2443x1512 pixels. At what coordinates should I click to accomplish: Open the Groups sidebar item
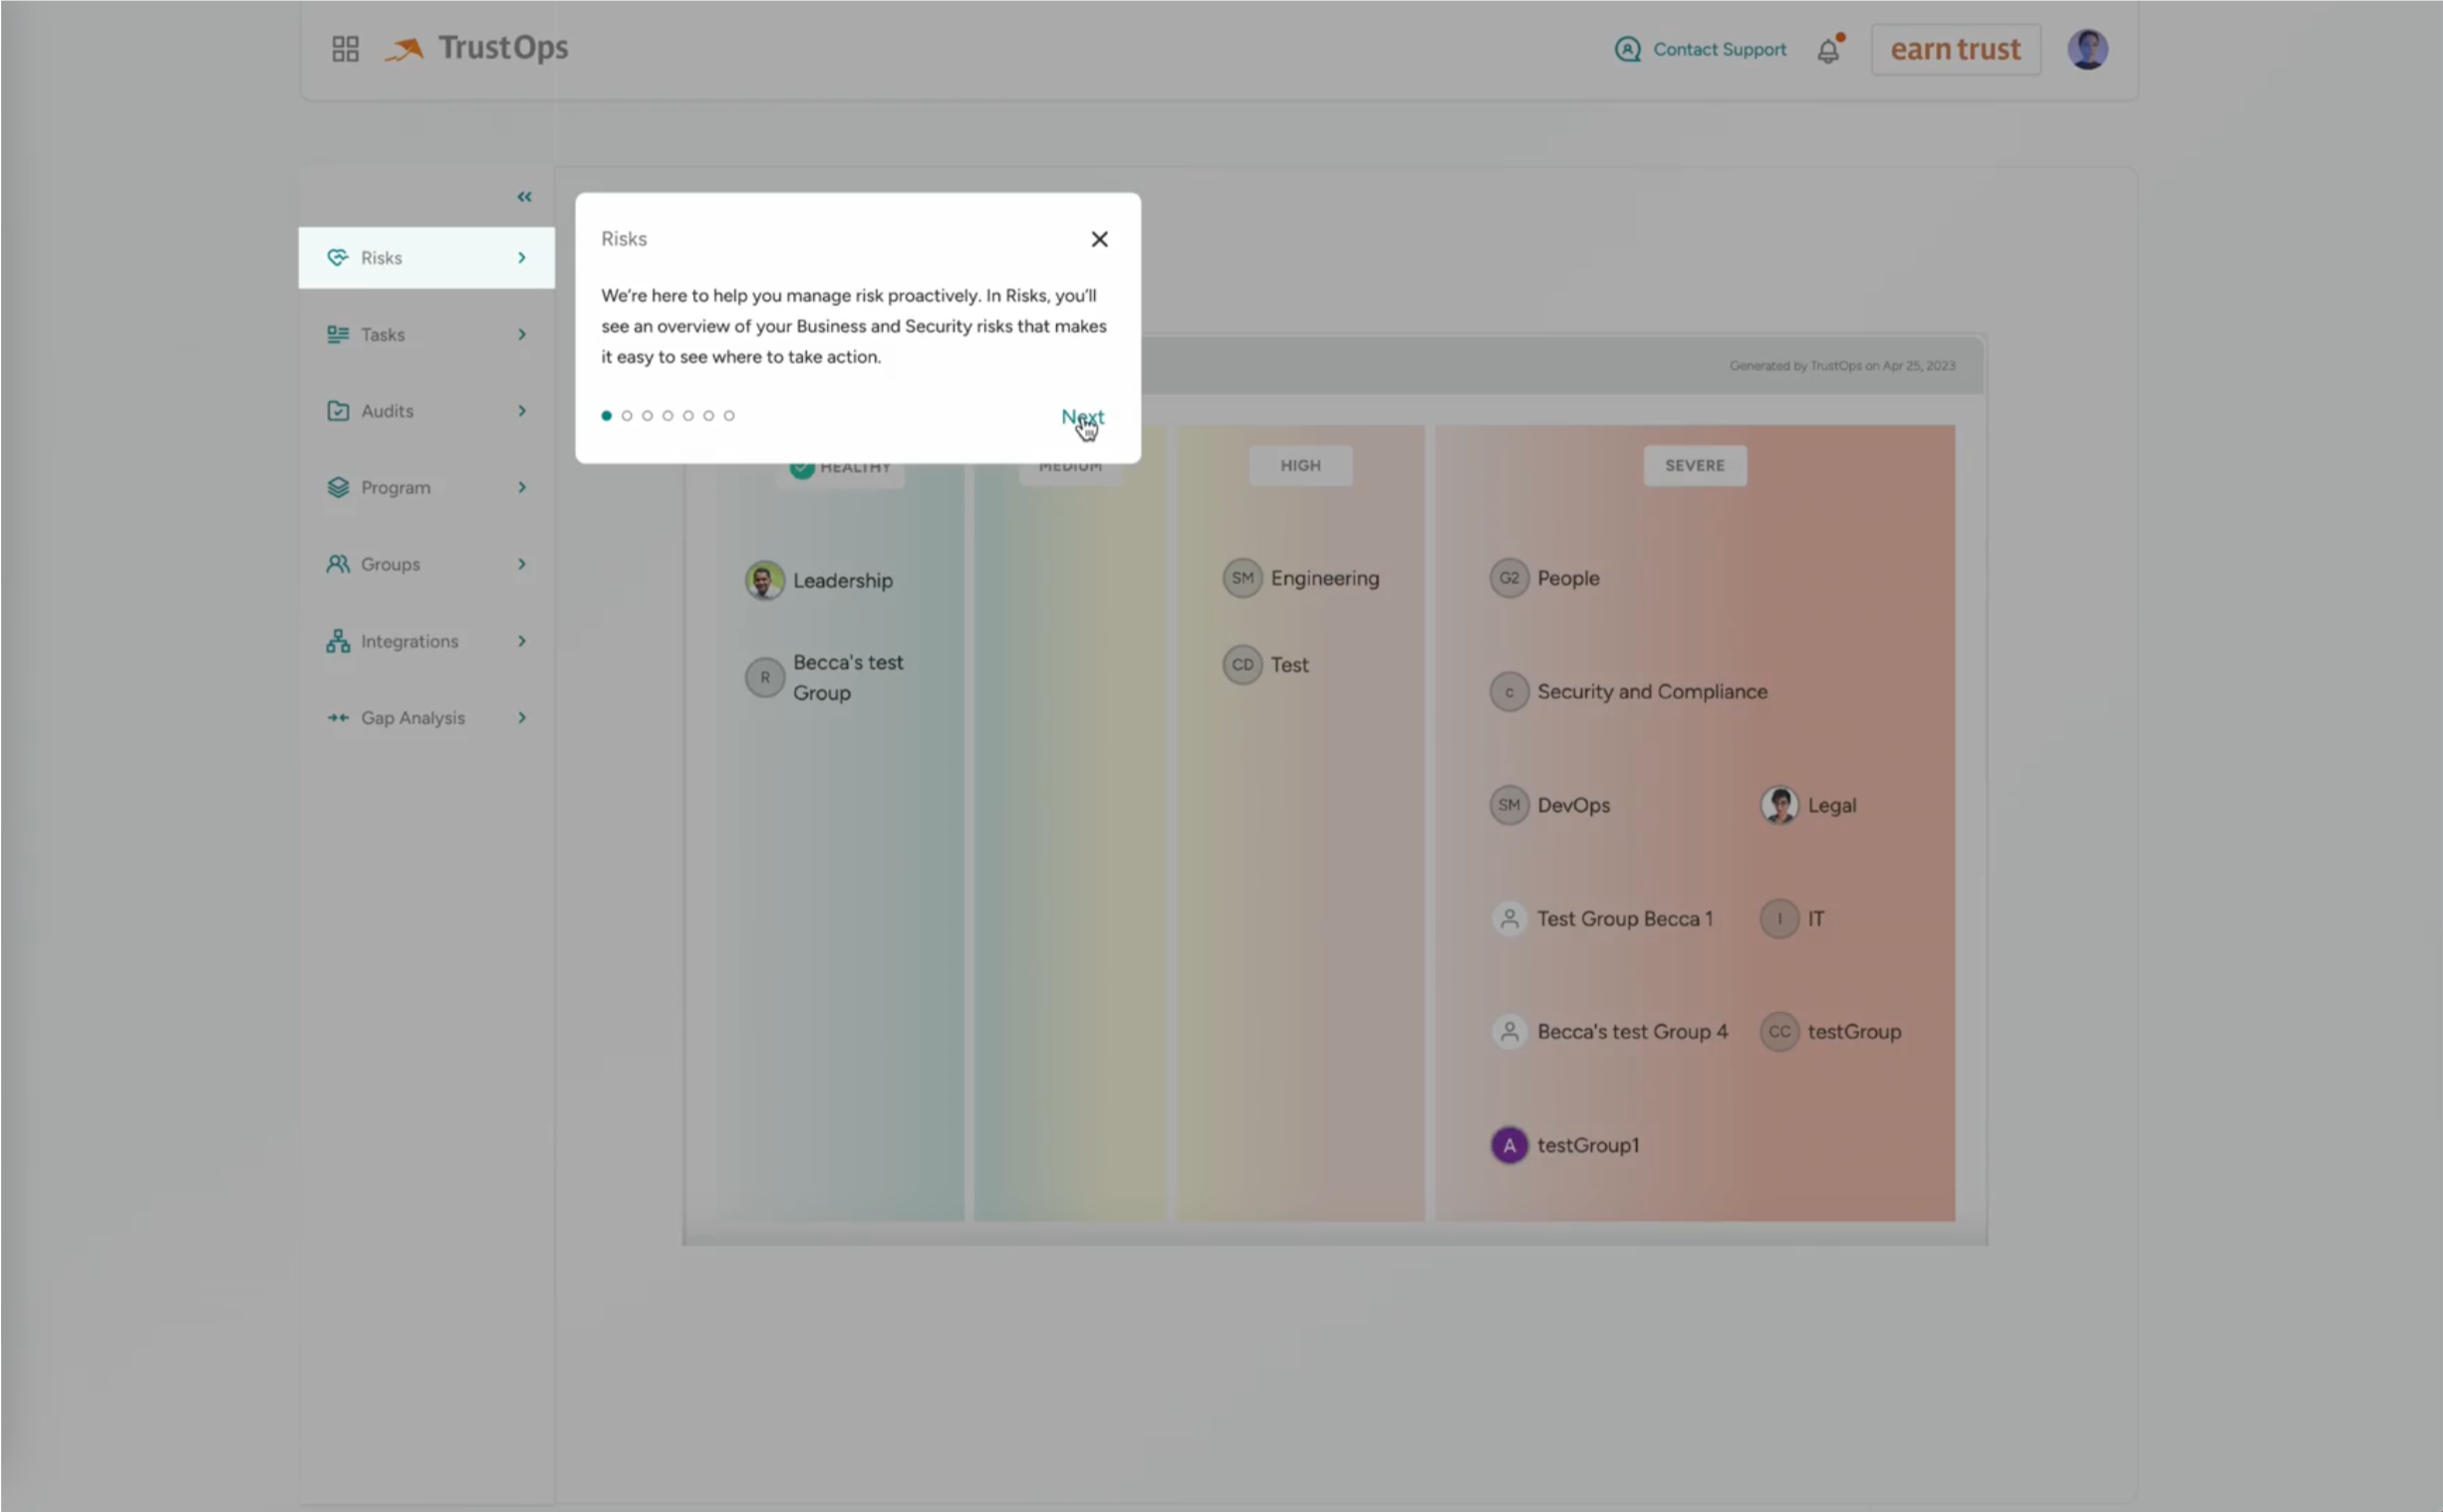[x=390, y=564]
